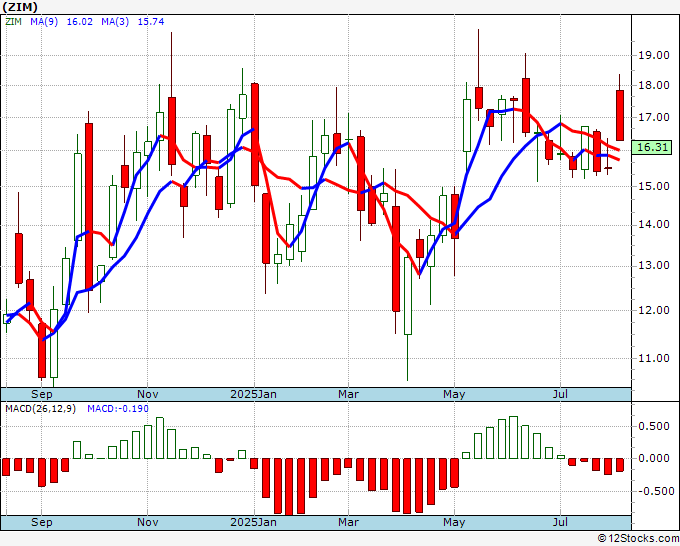The width and height of the screenshot is (680, 546).
Task: Select the MA(9) legend label
Action: tap(44, 22)
